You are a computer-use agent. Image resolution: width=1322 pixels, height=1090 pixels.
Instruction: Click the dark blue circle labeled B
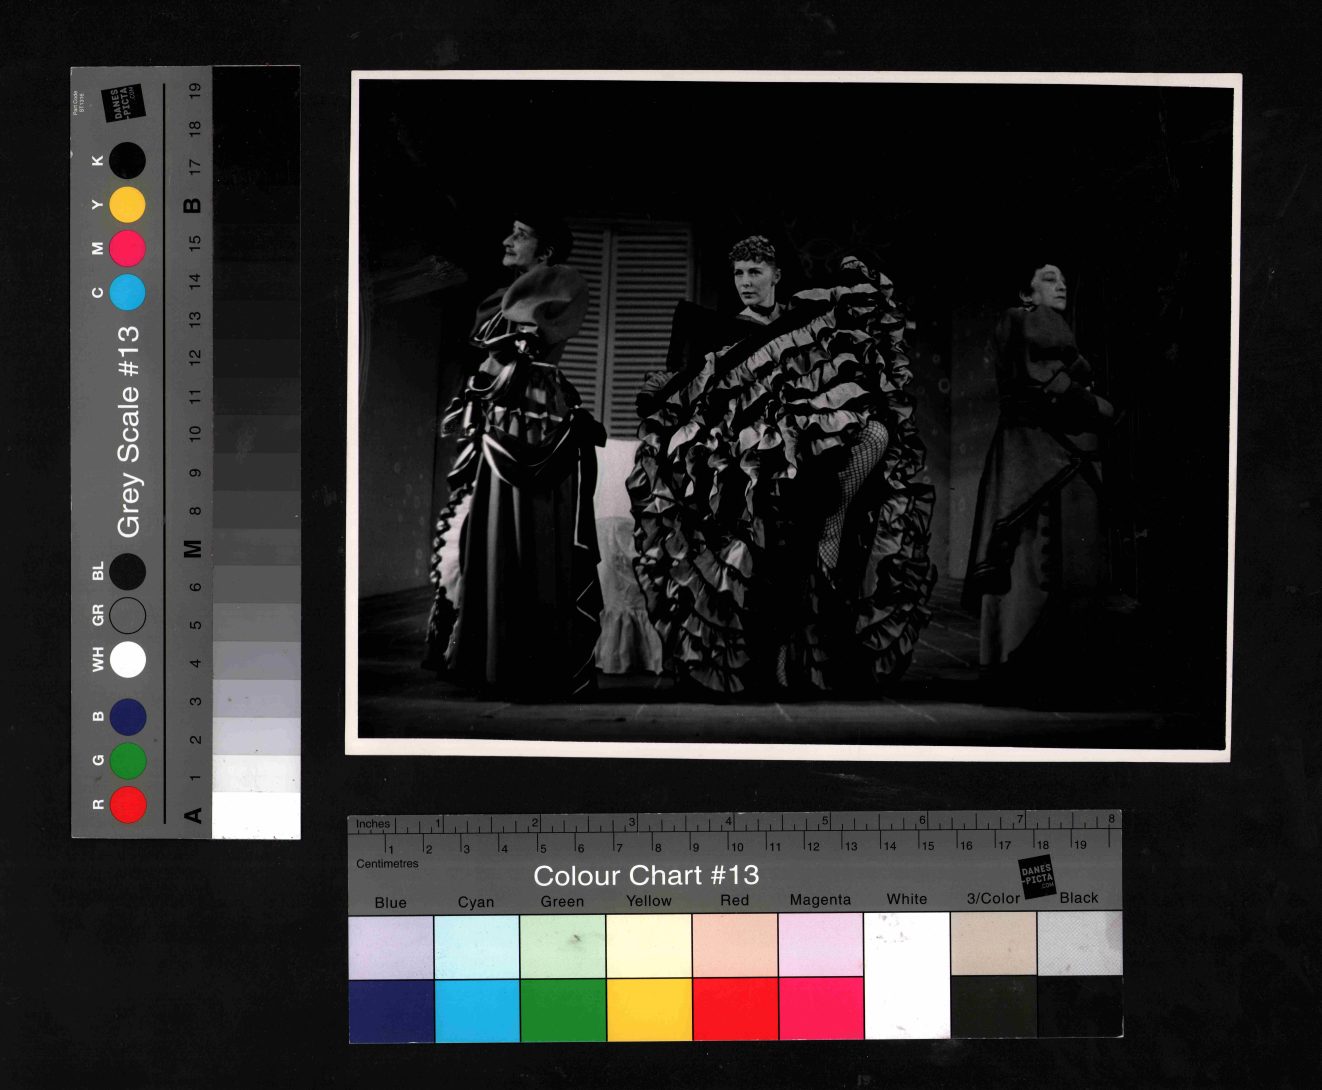point(127,716)
